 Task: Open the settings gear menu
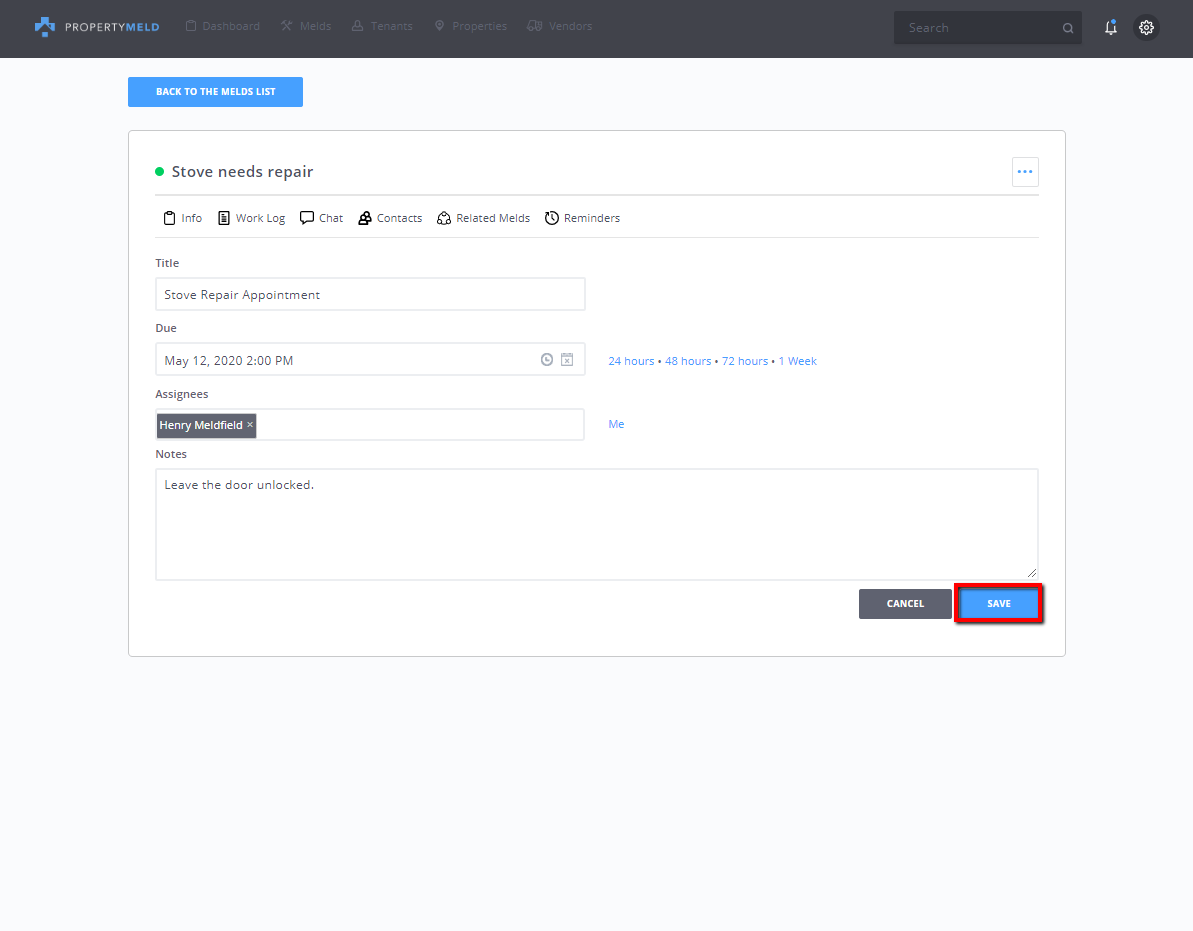tap(1146, 28)
